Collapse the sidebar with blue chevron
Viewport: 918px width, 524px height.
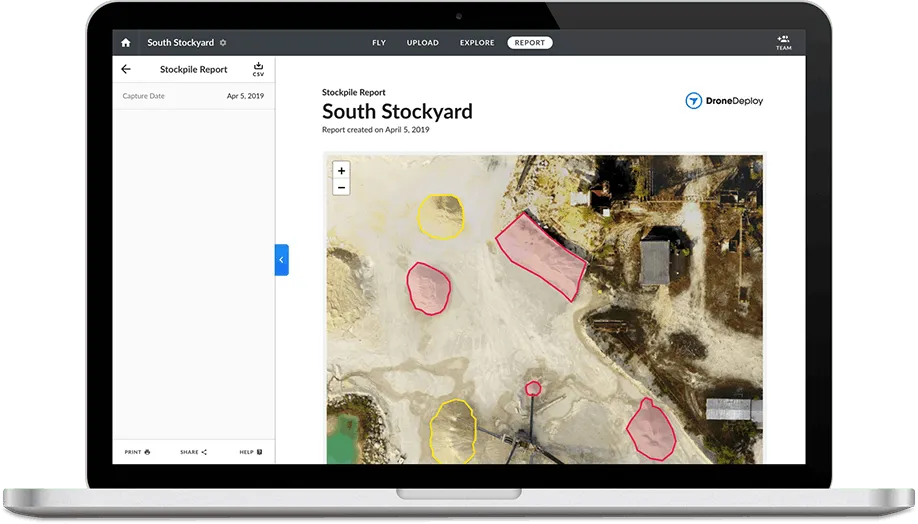pos(282,260)
